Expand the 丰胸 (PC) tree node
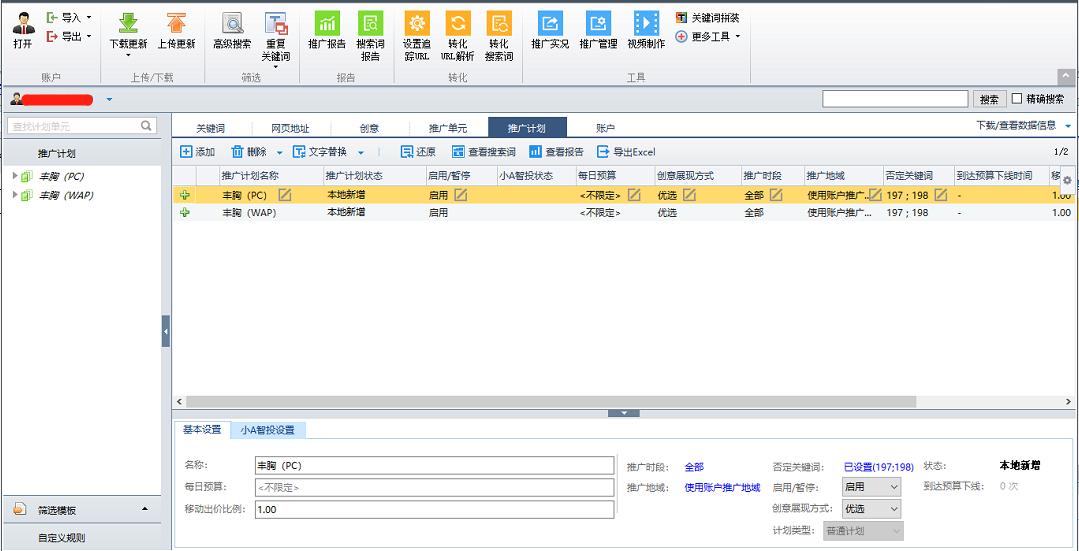This screenshot has width=1079, height=551. [x=15, y=177]
